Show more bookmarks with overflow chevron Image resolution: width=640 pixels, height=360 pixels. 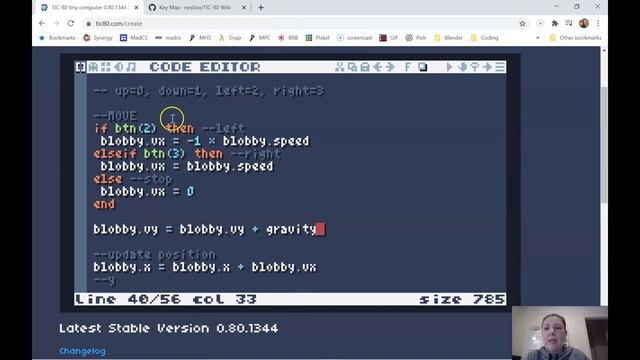[538, 38]
